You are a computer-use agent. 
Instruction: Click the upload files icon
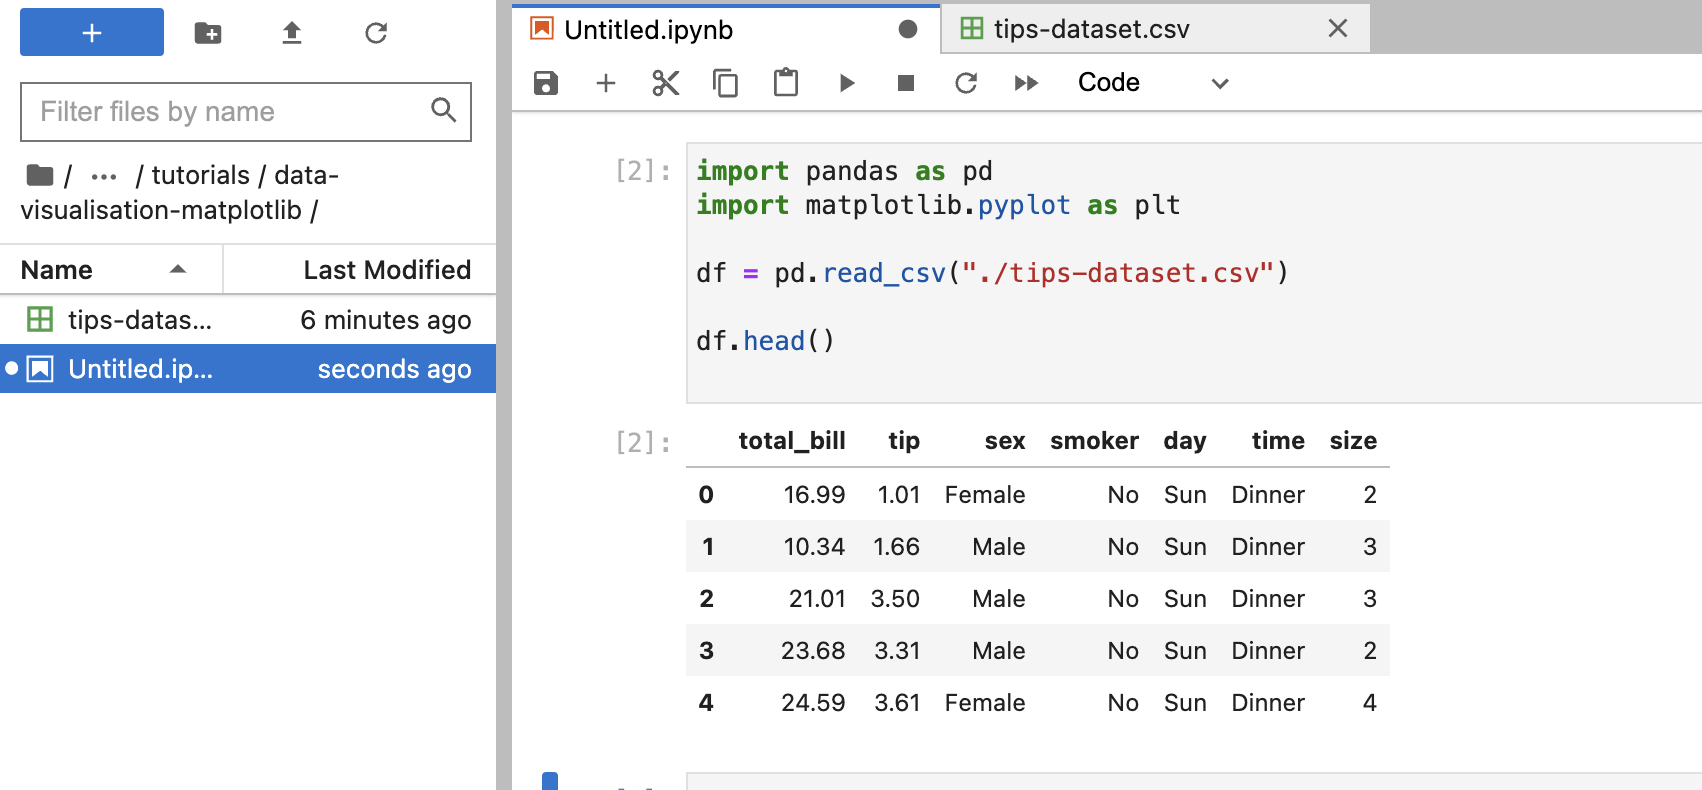click(x=292, y=33)
